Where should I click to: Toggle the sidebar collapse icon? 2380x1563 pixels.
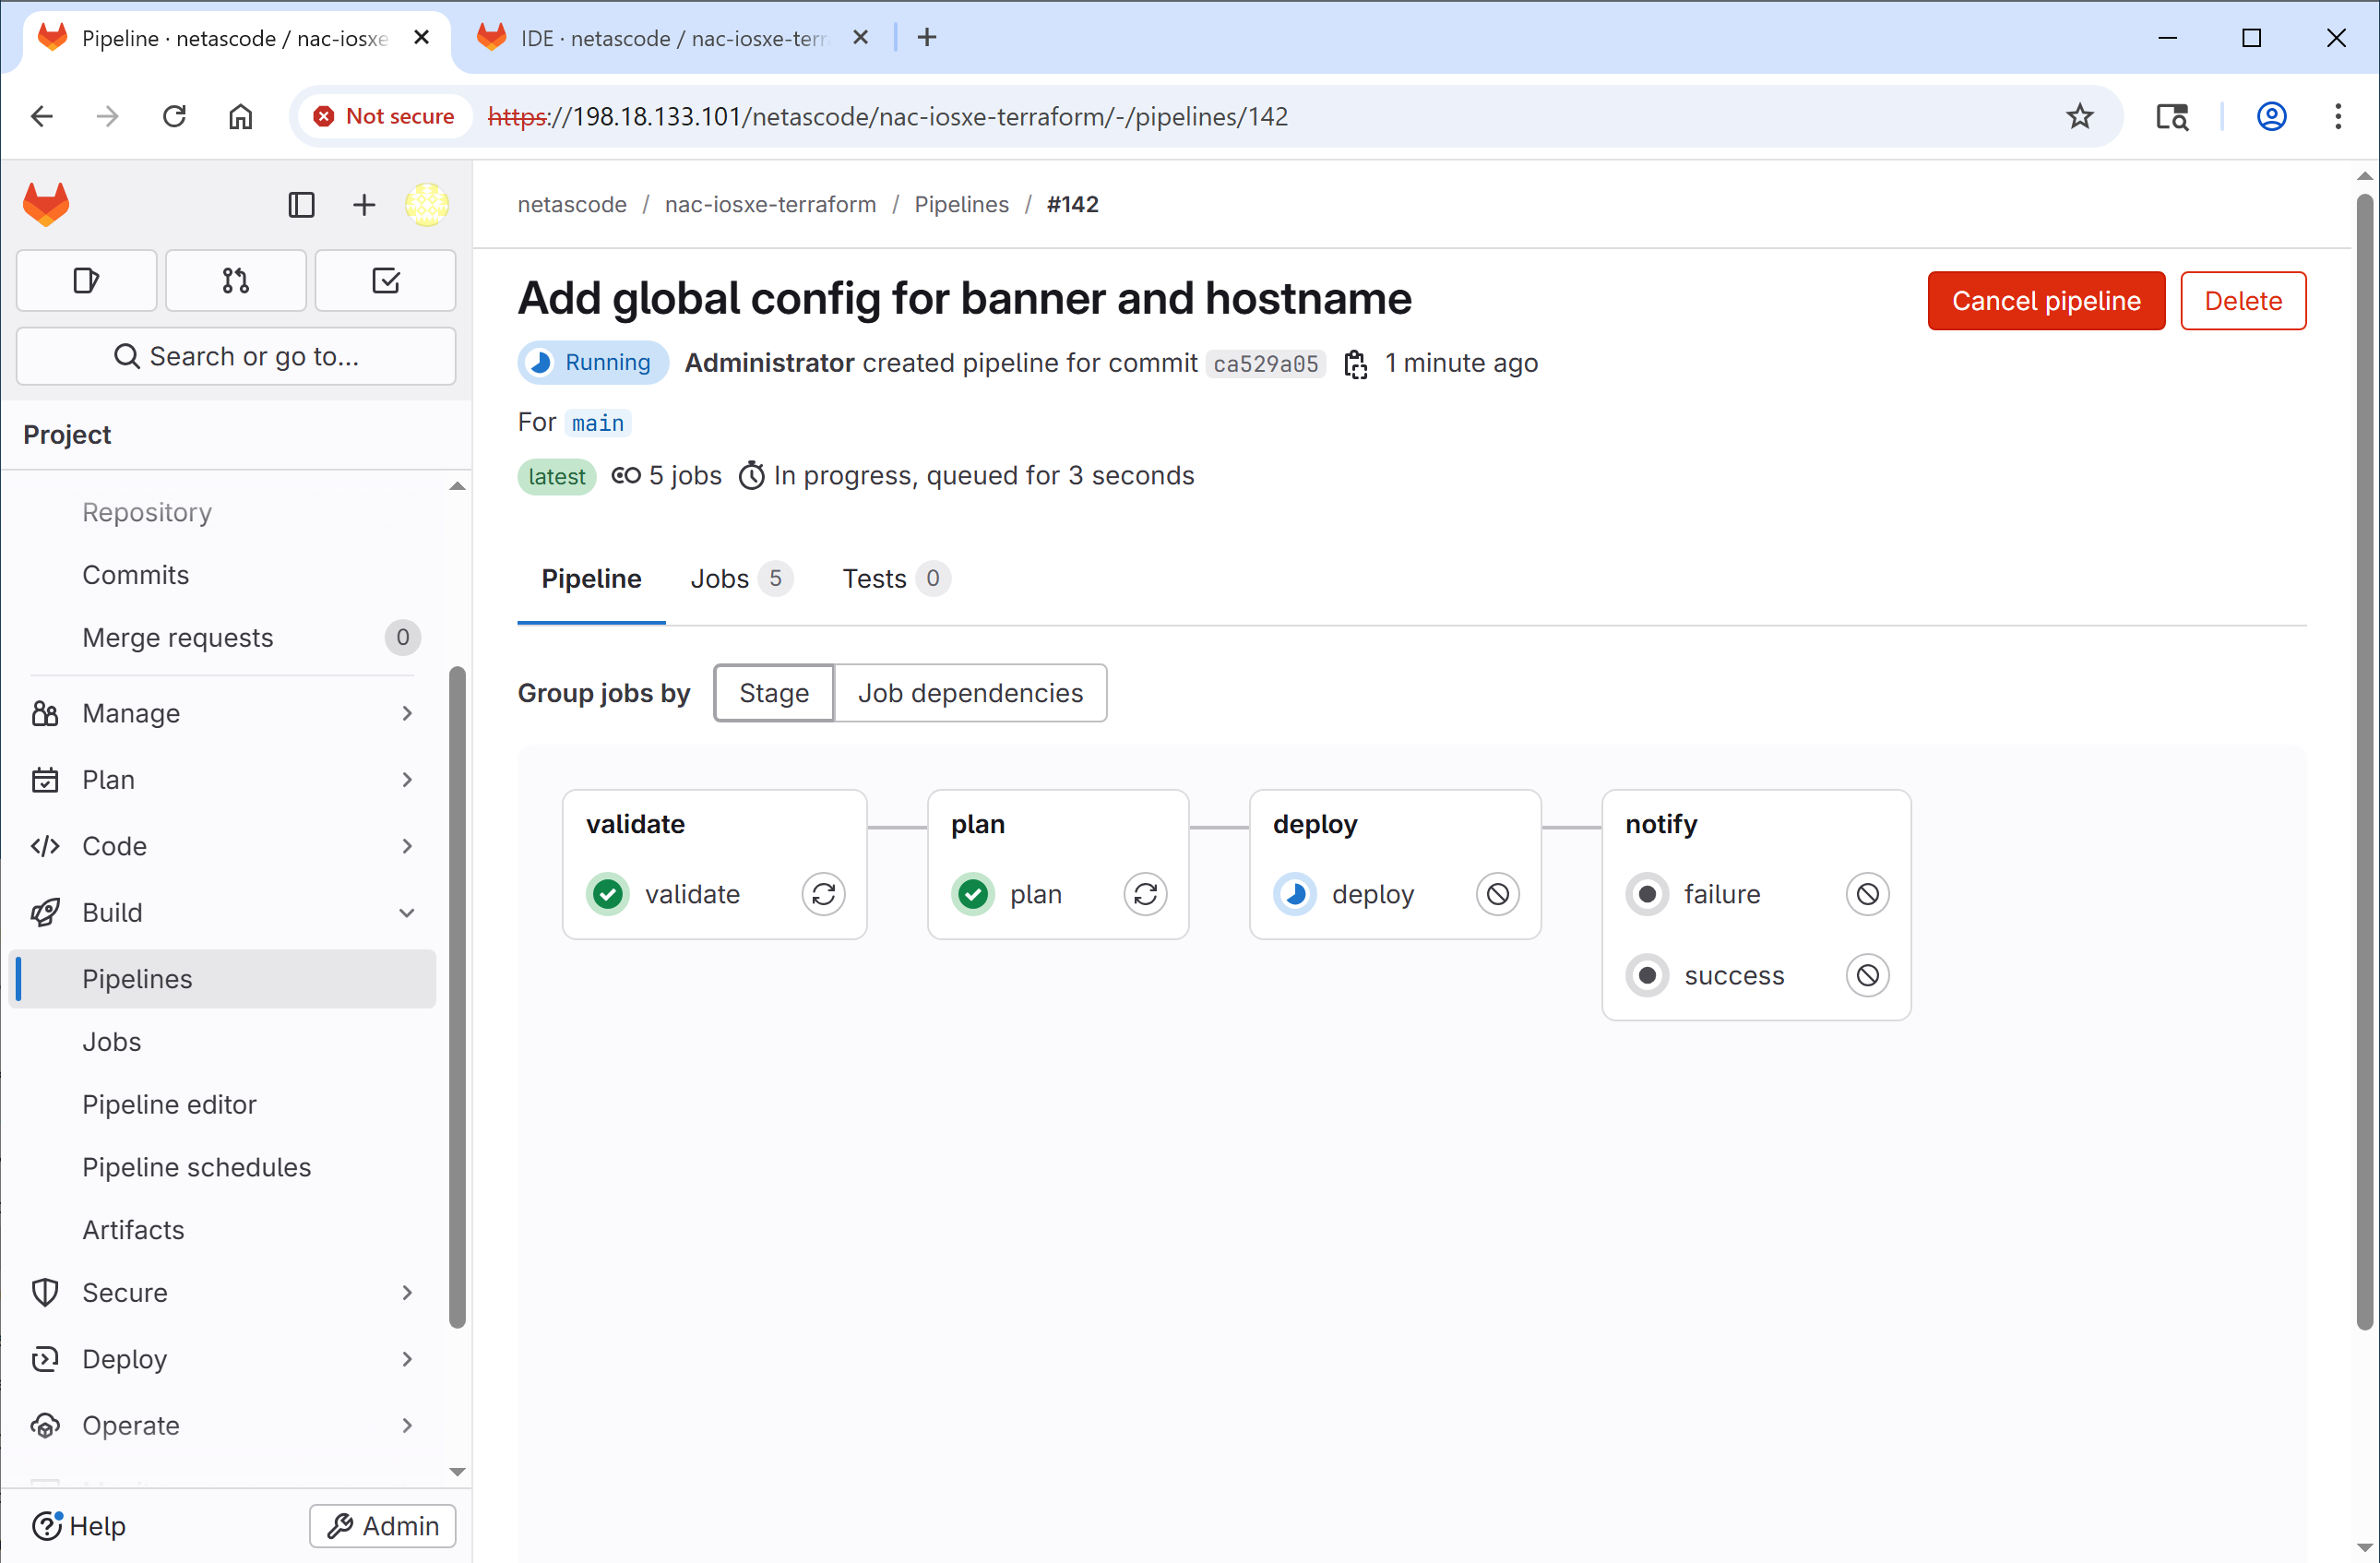click(301, 205)
